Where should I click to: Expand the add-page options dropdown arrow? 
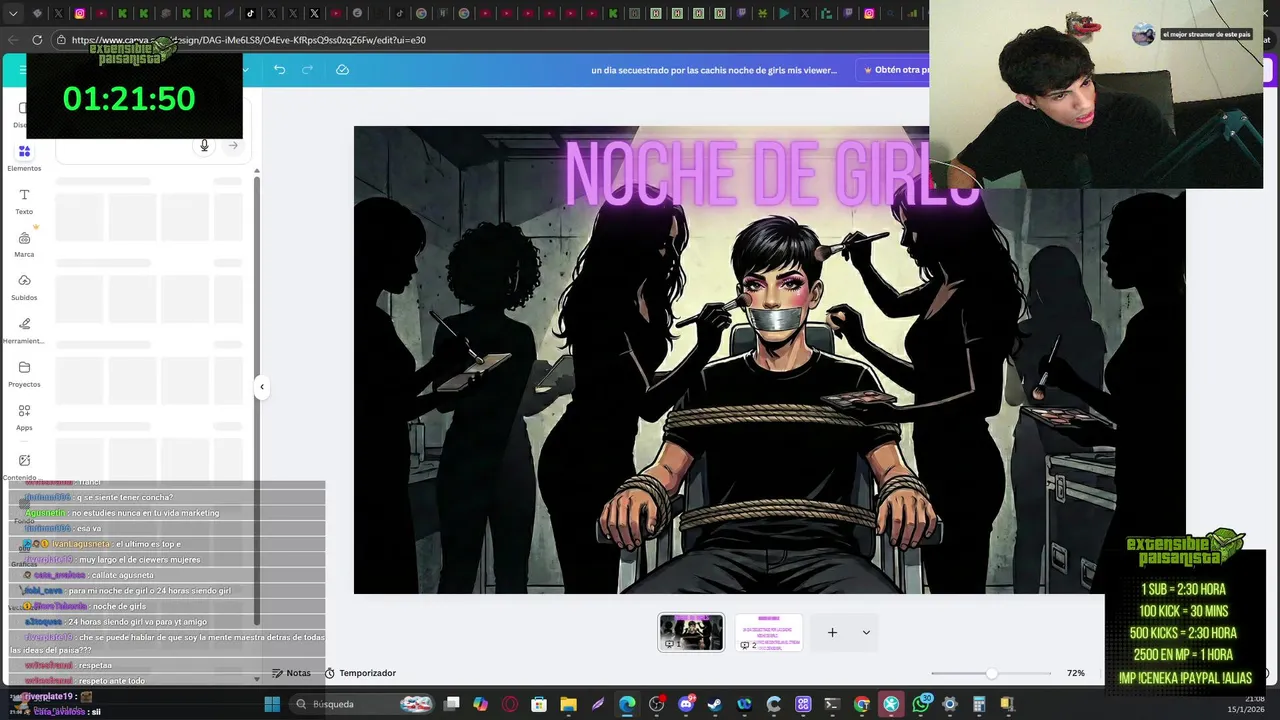866,632
